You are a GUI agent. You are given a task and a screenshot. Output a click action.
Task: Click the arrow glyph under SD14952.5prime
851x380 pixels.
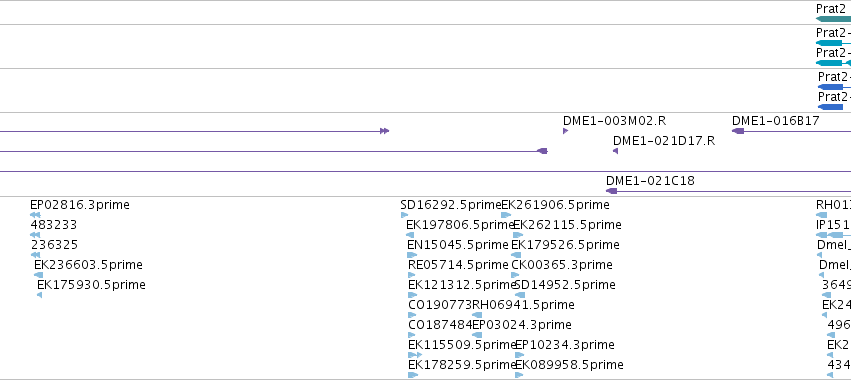pos(519,295)
